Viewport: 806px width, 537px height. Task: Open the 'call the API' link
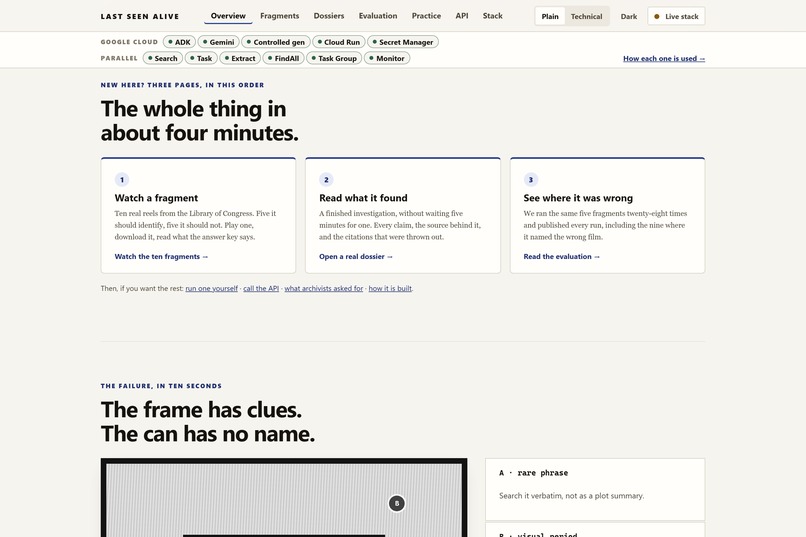(x=261, y=289)
